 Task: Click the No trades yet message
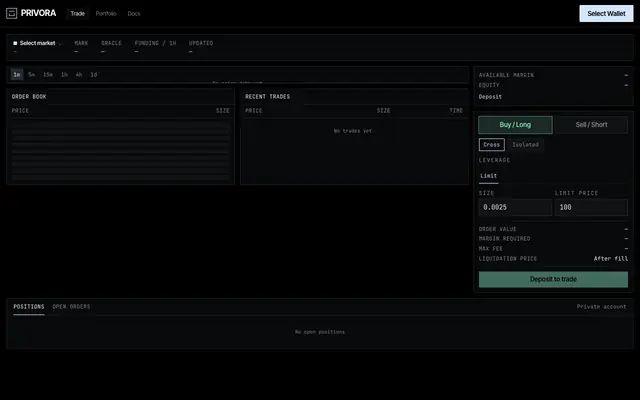click(x=353, y=131)
